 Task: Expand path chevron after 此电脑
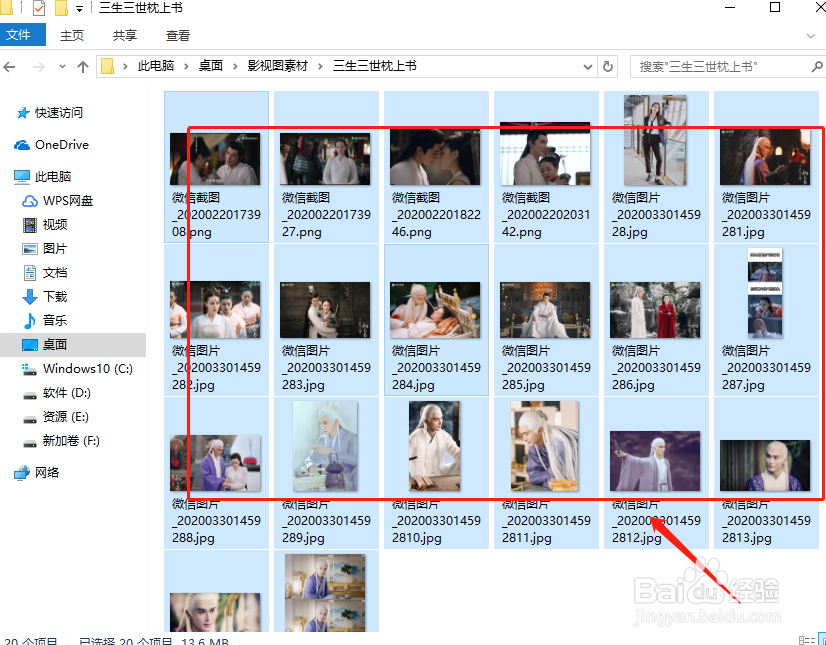186,66
